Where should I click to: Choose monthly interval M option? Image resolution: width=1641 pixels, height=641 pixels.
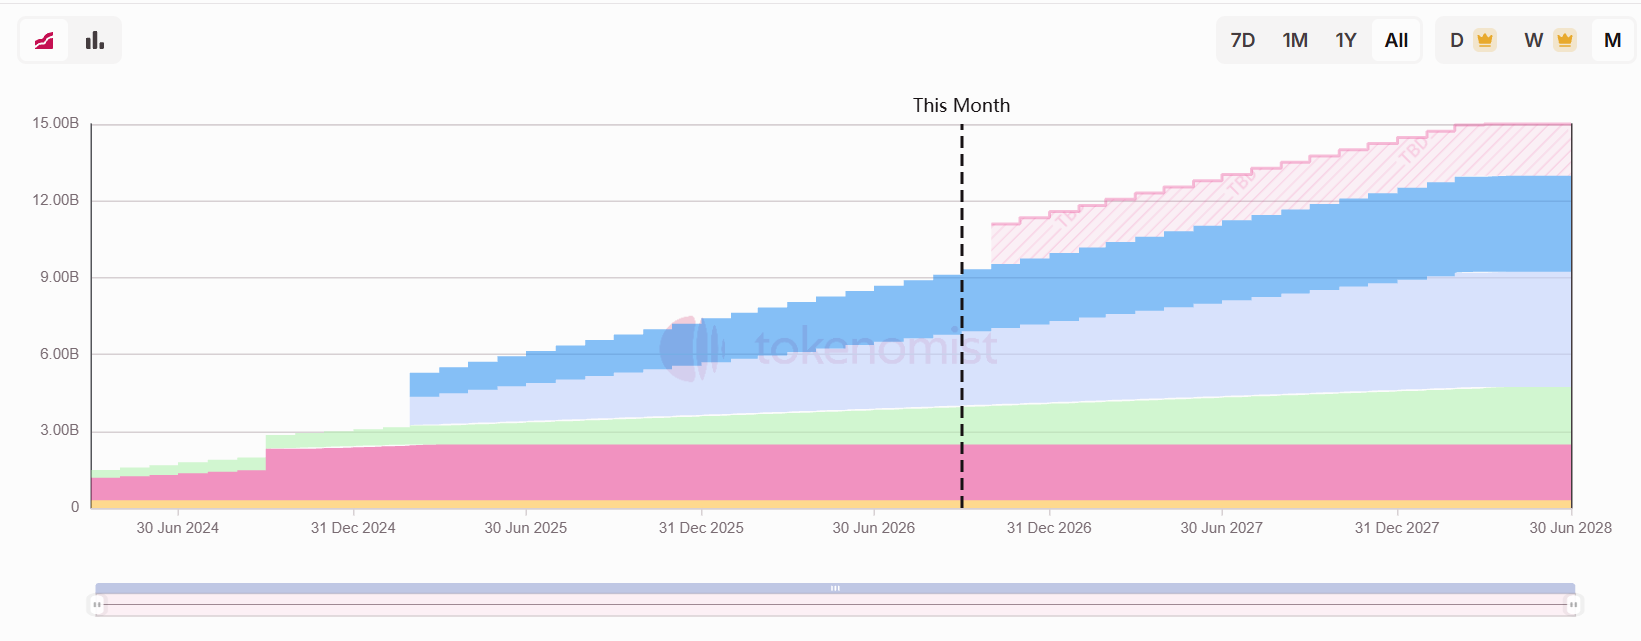(1612, 40)
